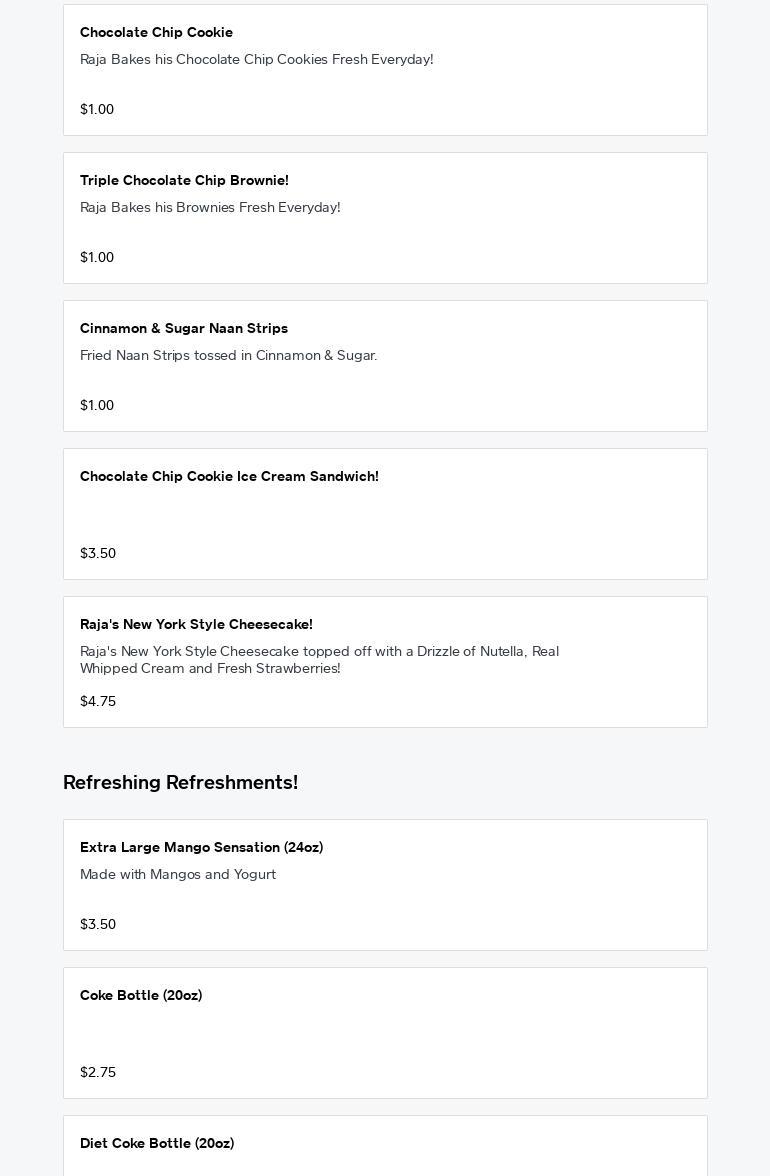Screen dimensions: 770x1176
Task: Click the $4.75 cheesecake price
Action: (x=98, y=702)
